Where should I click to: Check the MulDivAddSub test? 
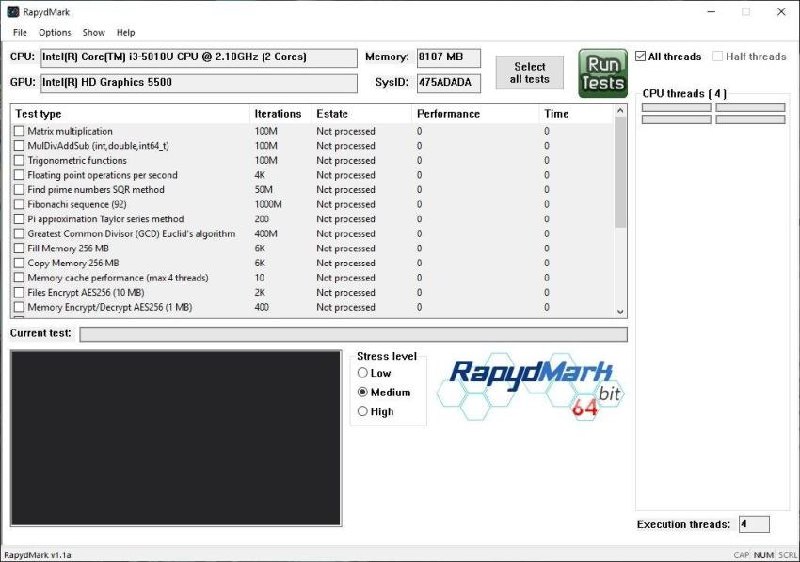point(19,146)
